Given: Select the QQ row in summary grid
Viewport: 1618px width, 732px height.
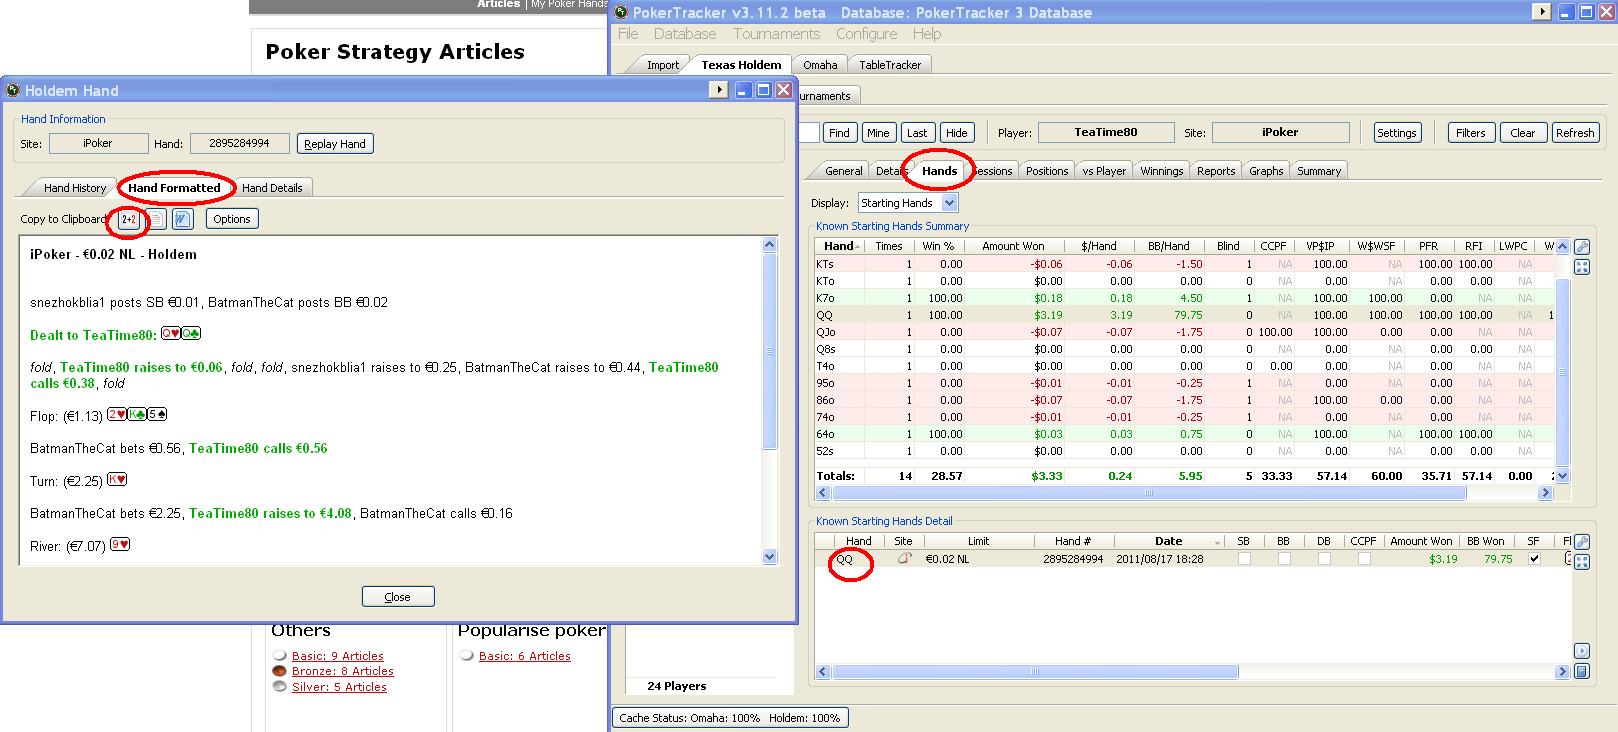Looking at the screenshot, I should [x=1185, y=315].
